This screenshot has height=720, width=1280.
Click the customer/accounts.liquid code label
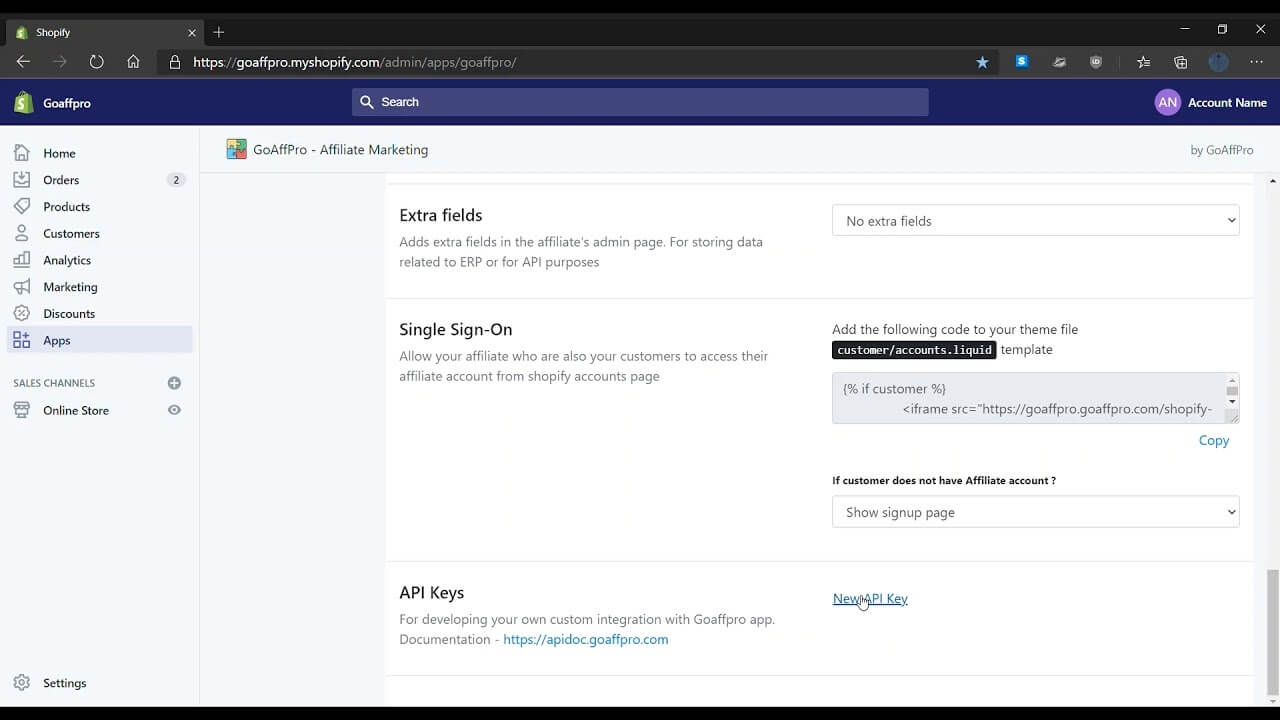pos(914,350)
